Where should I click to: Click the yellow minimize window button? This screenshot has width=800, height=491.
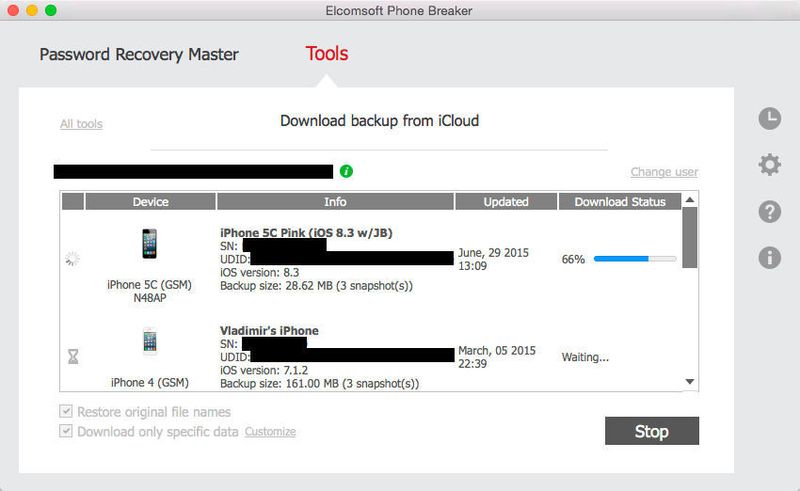click(32, 10)
